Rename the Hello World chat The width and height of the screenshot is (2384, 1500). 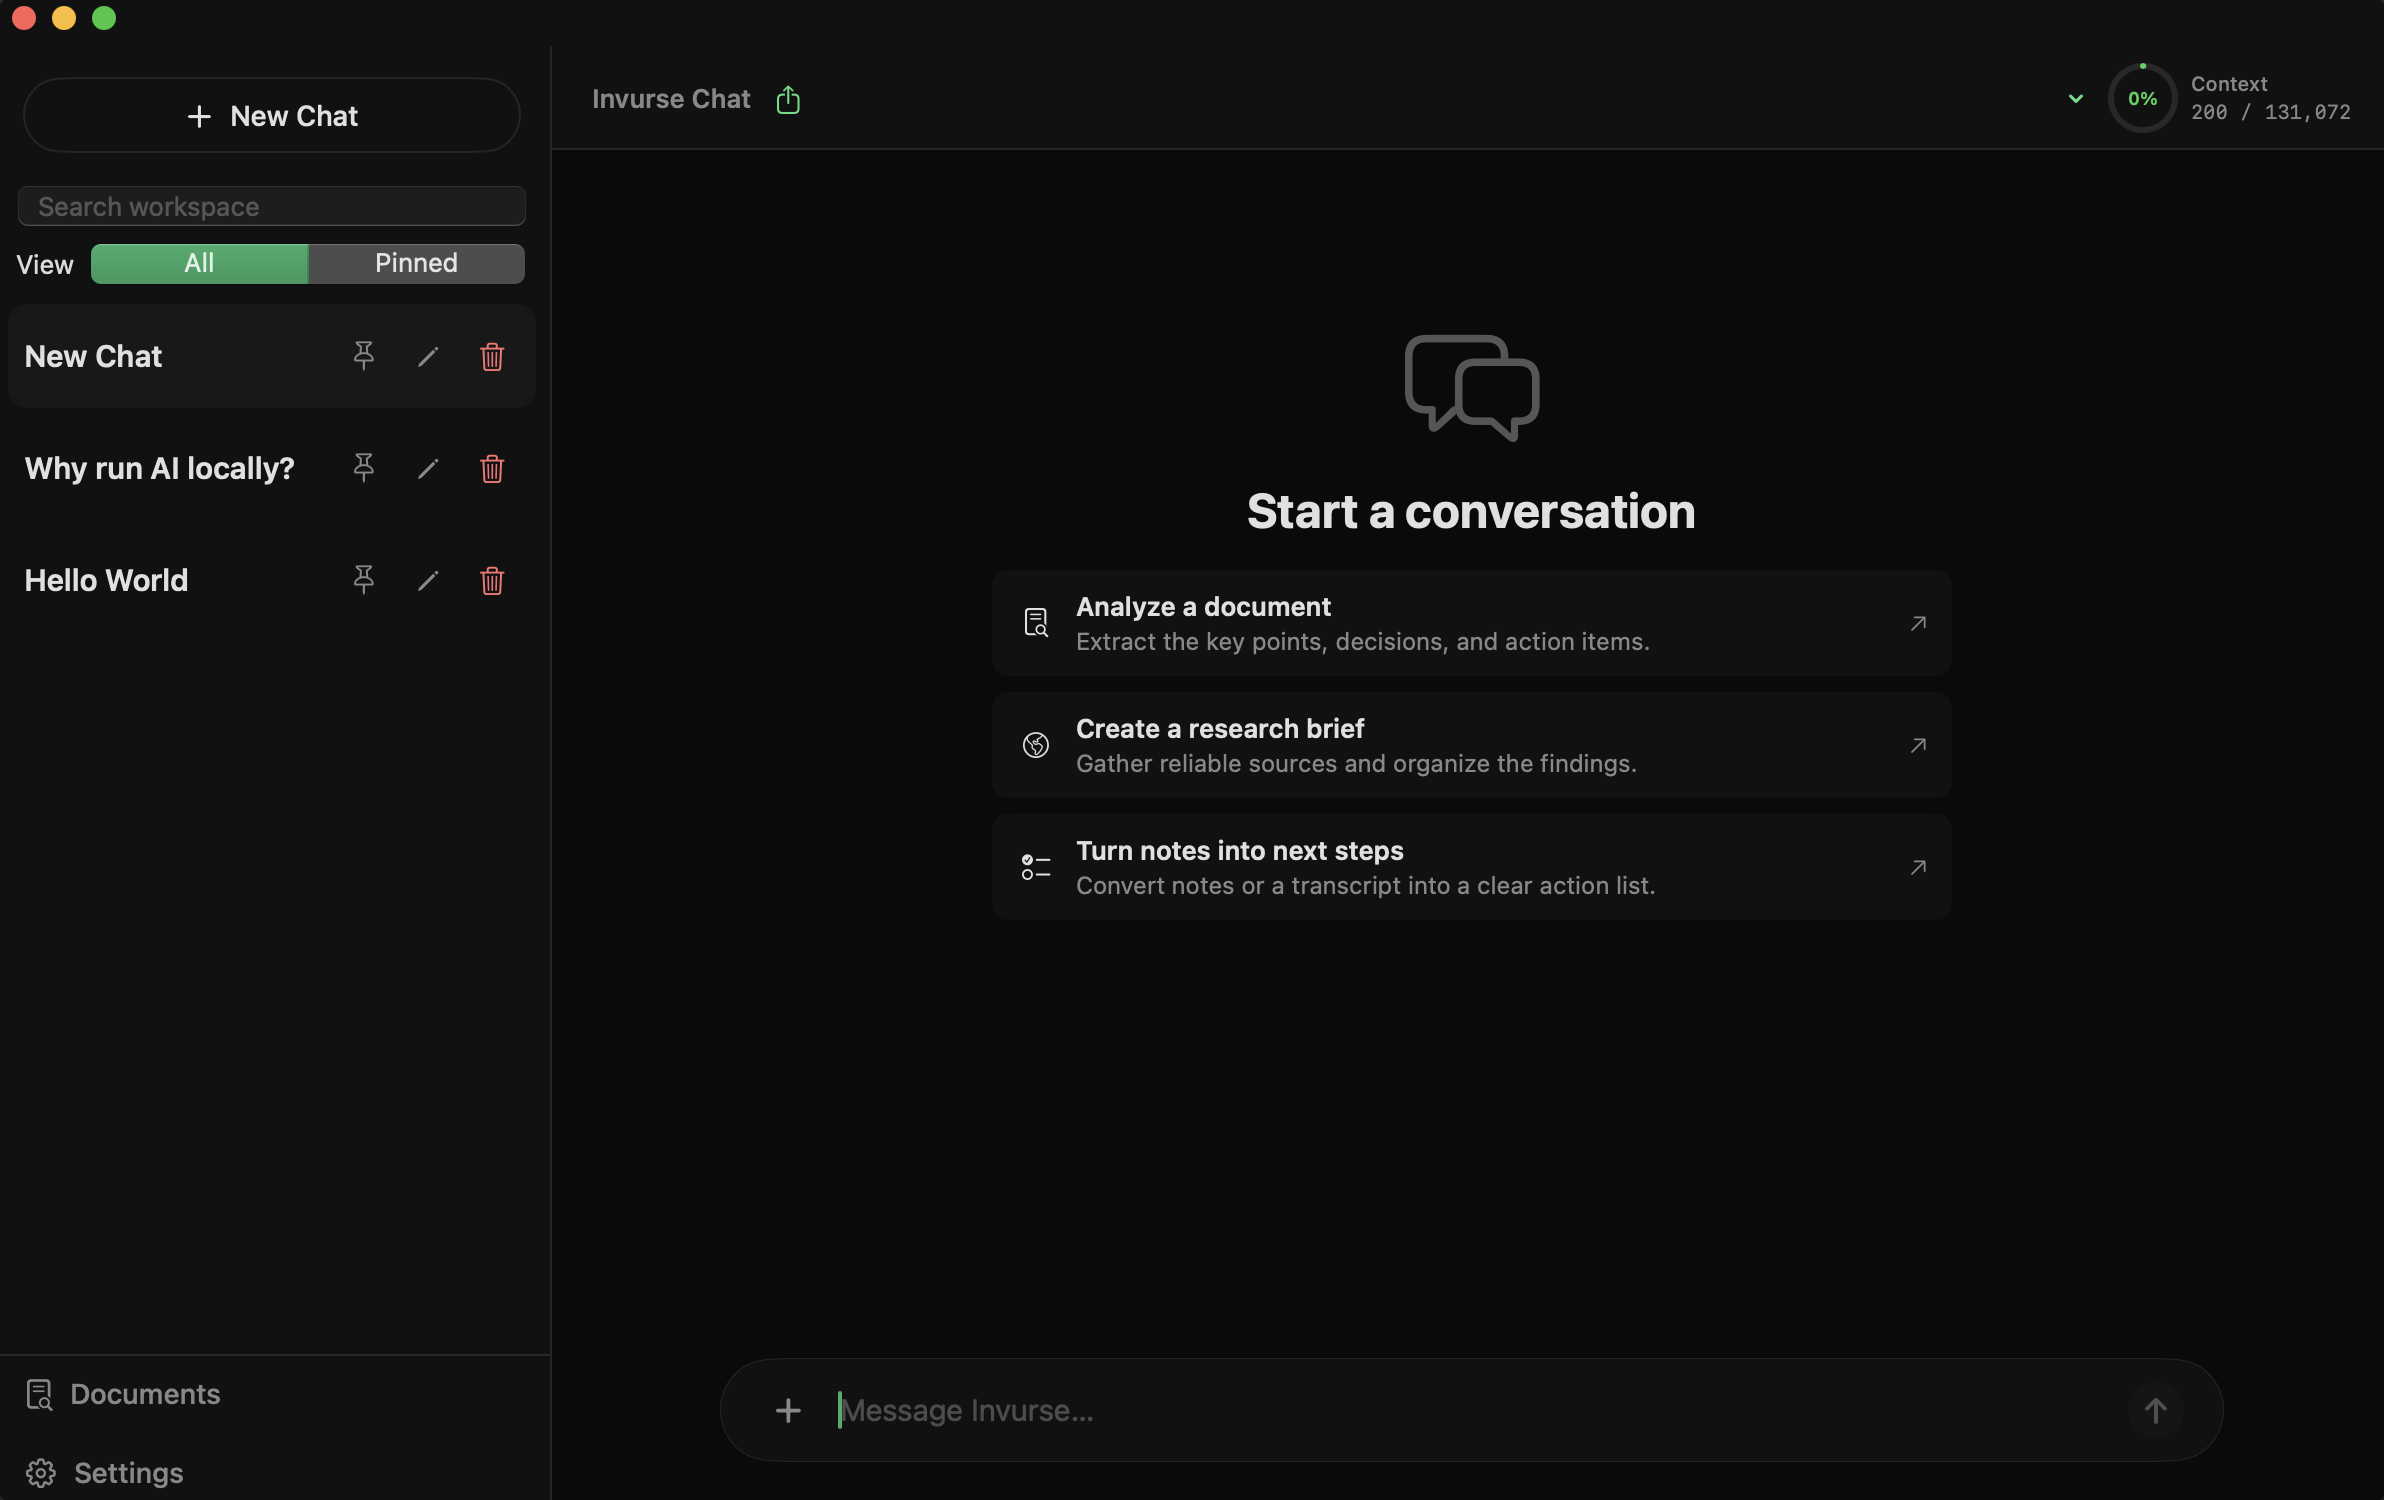point(428,581)
